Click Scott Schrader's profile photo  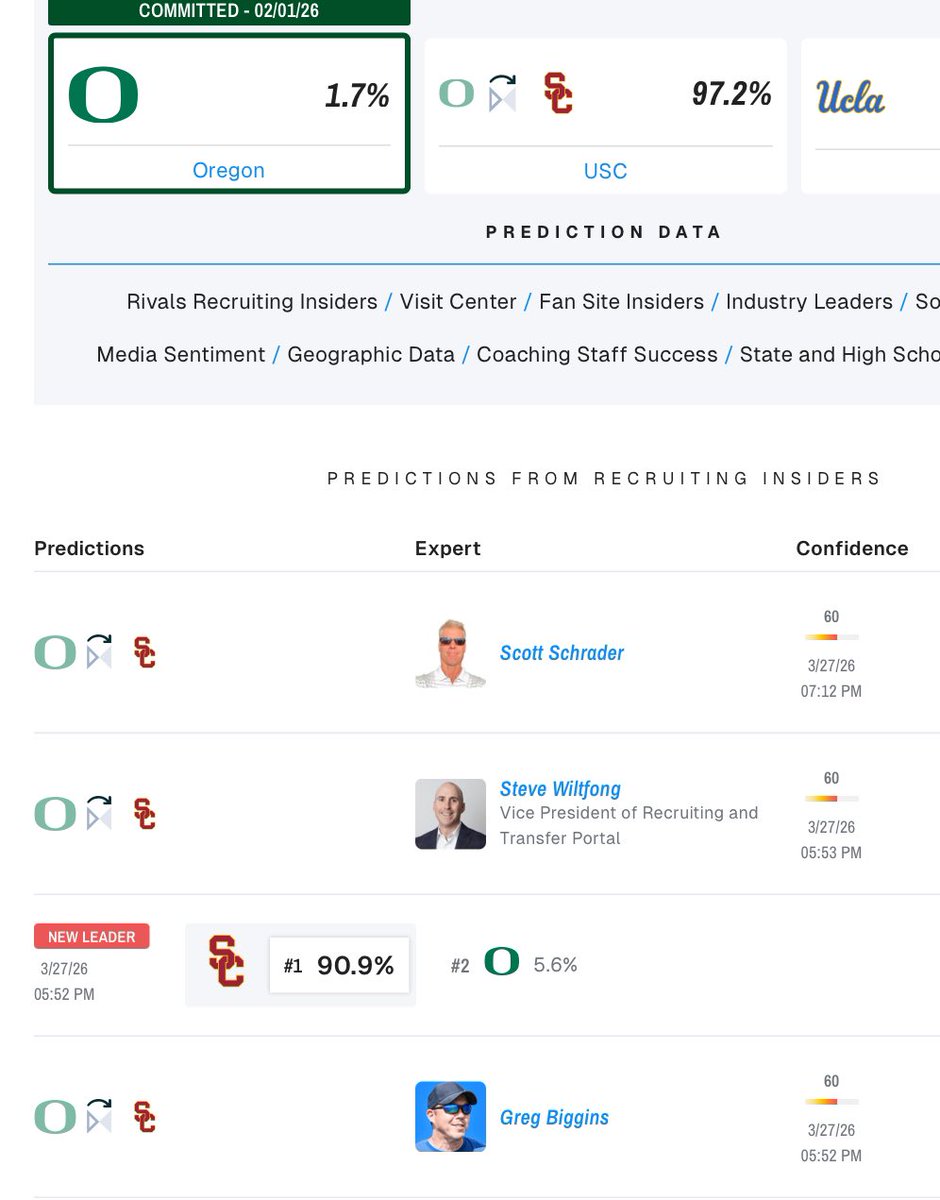[450, 653]
